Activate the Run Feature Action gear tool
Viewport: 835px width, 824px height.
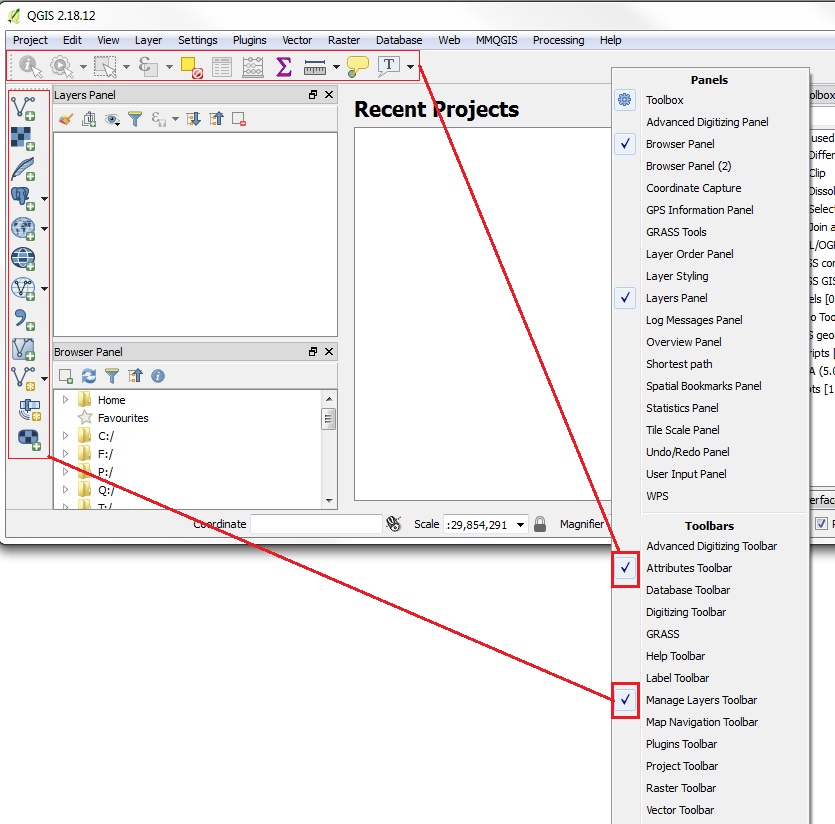point(61,67)
